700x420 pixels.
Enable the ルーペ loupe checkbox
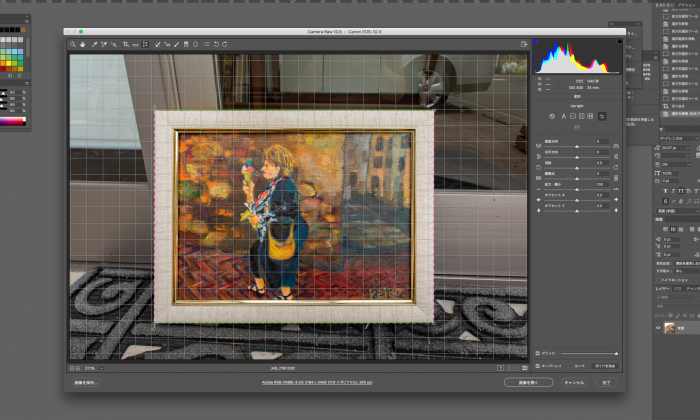(570, 366)
